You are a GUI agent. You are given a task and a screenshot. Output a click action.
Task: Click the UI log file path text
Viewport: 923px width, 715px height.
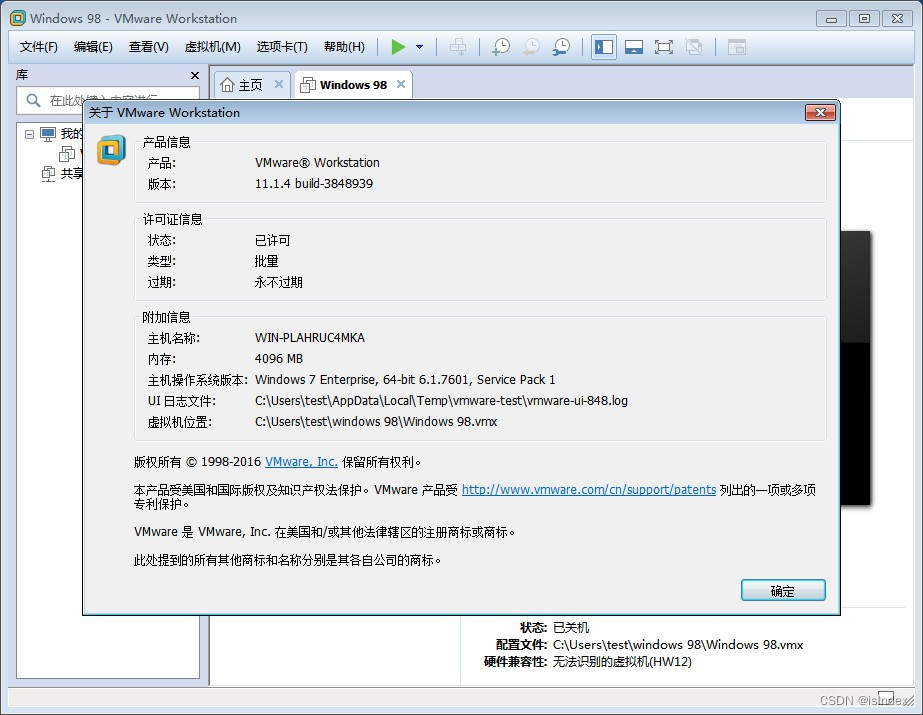[441, 401]
